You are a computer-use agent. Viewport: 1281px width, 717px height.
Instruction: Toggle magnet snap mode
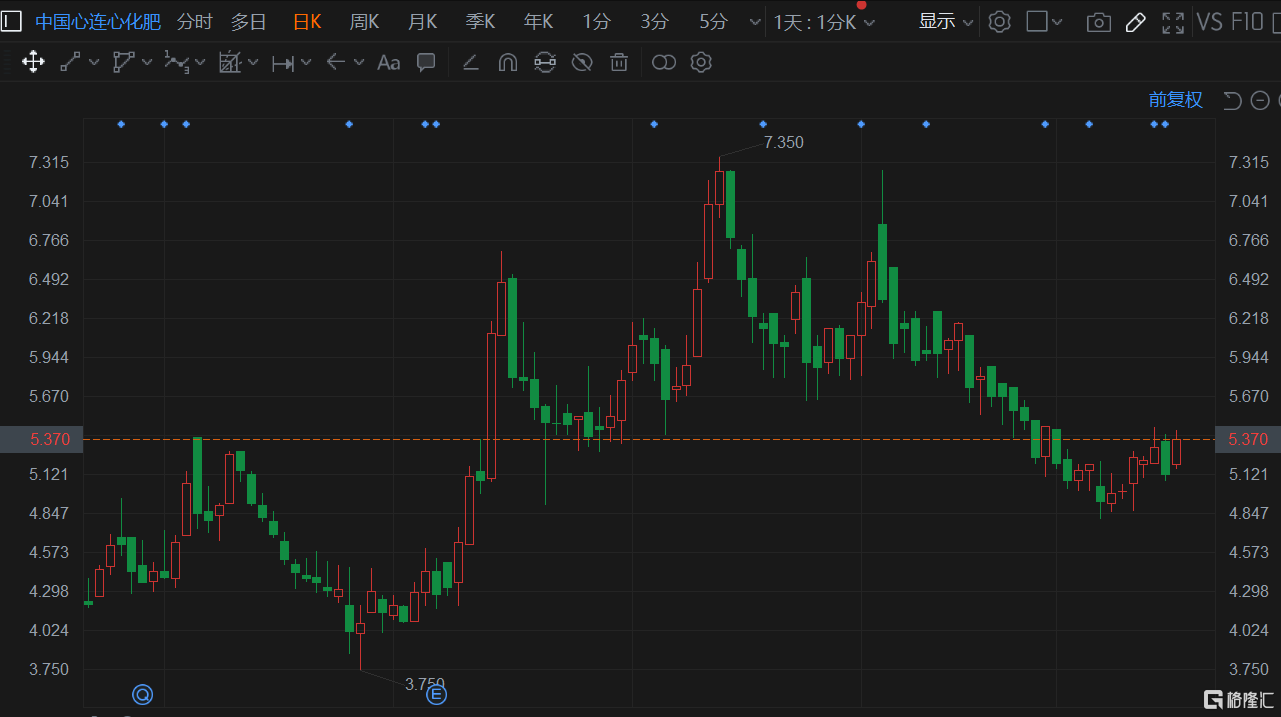coord(508,63)
